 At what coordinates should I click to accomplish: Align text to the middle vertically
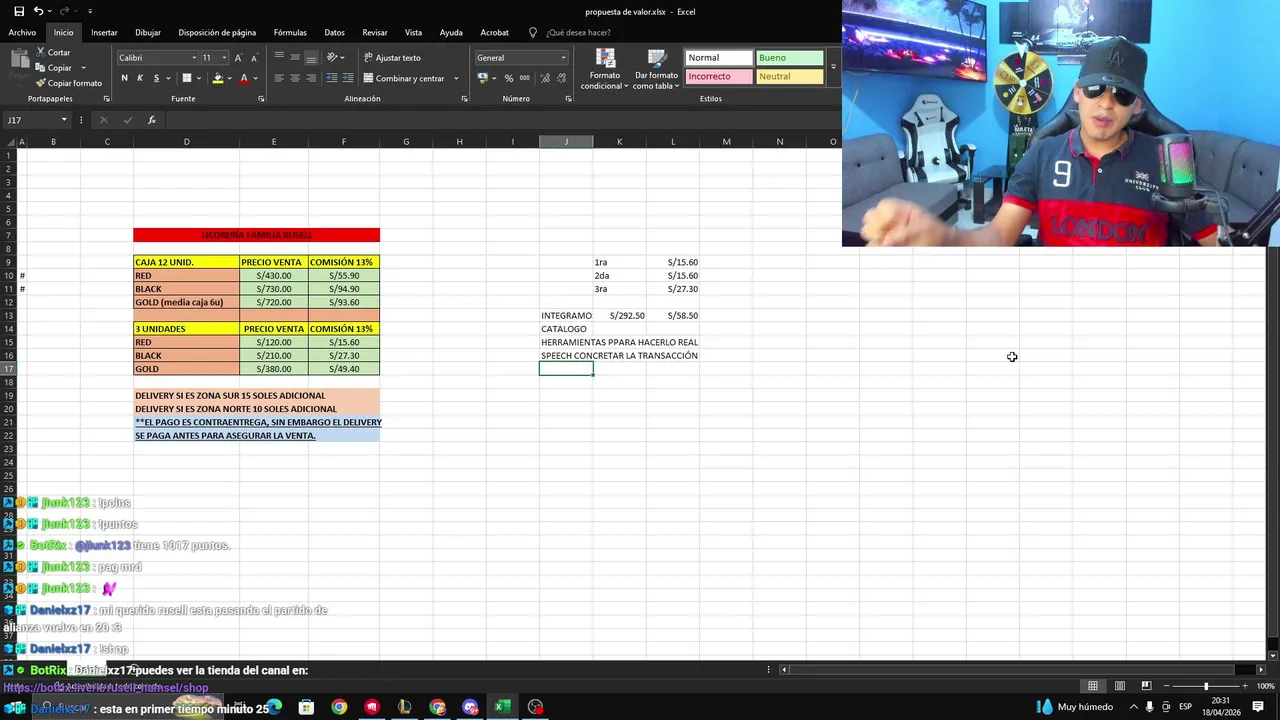[x=295, y=57]
